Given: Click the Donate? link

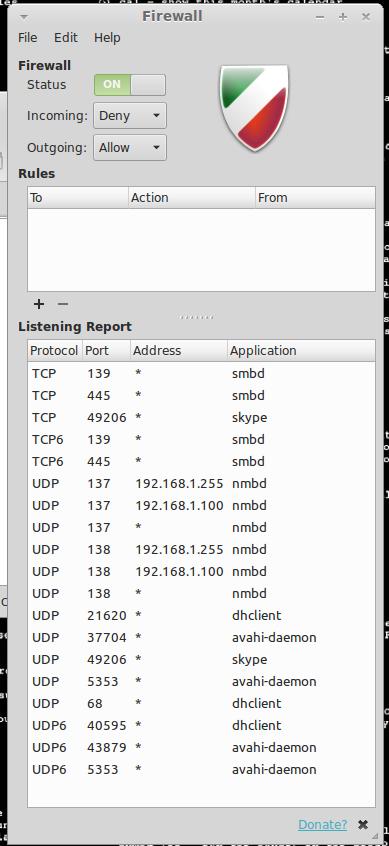Looking at the screenshot, I should click(322, 824).
